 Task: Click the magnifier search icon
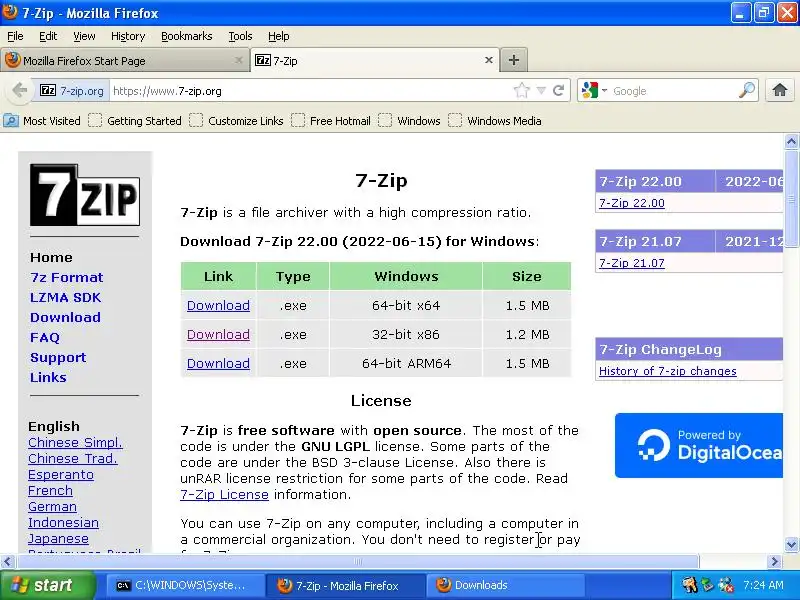point(746,91)
